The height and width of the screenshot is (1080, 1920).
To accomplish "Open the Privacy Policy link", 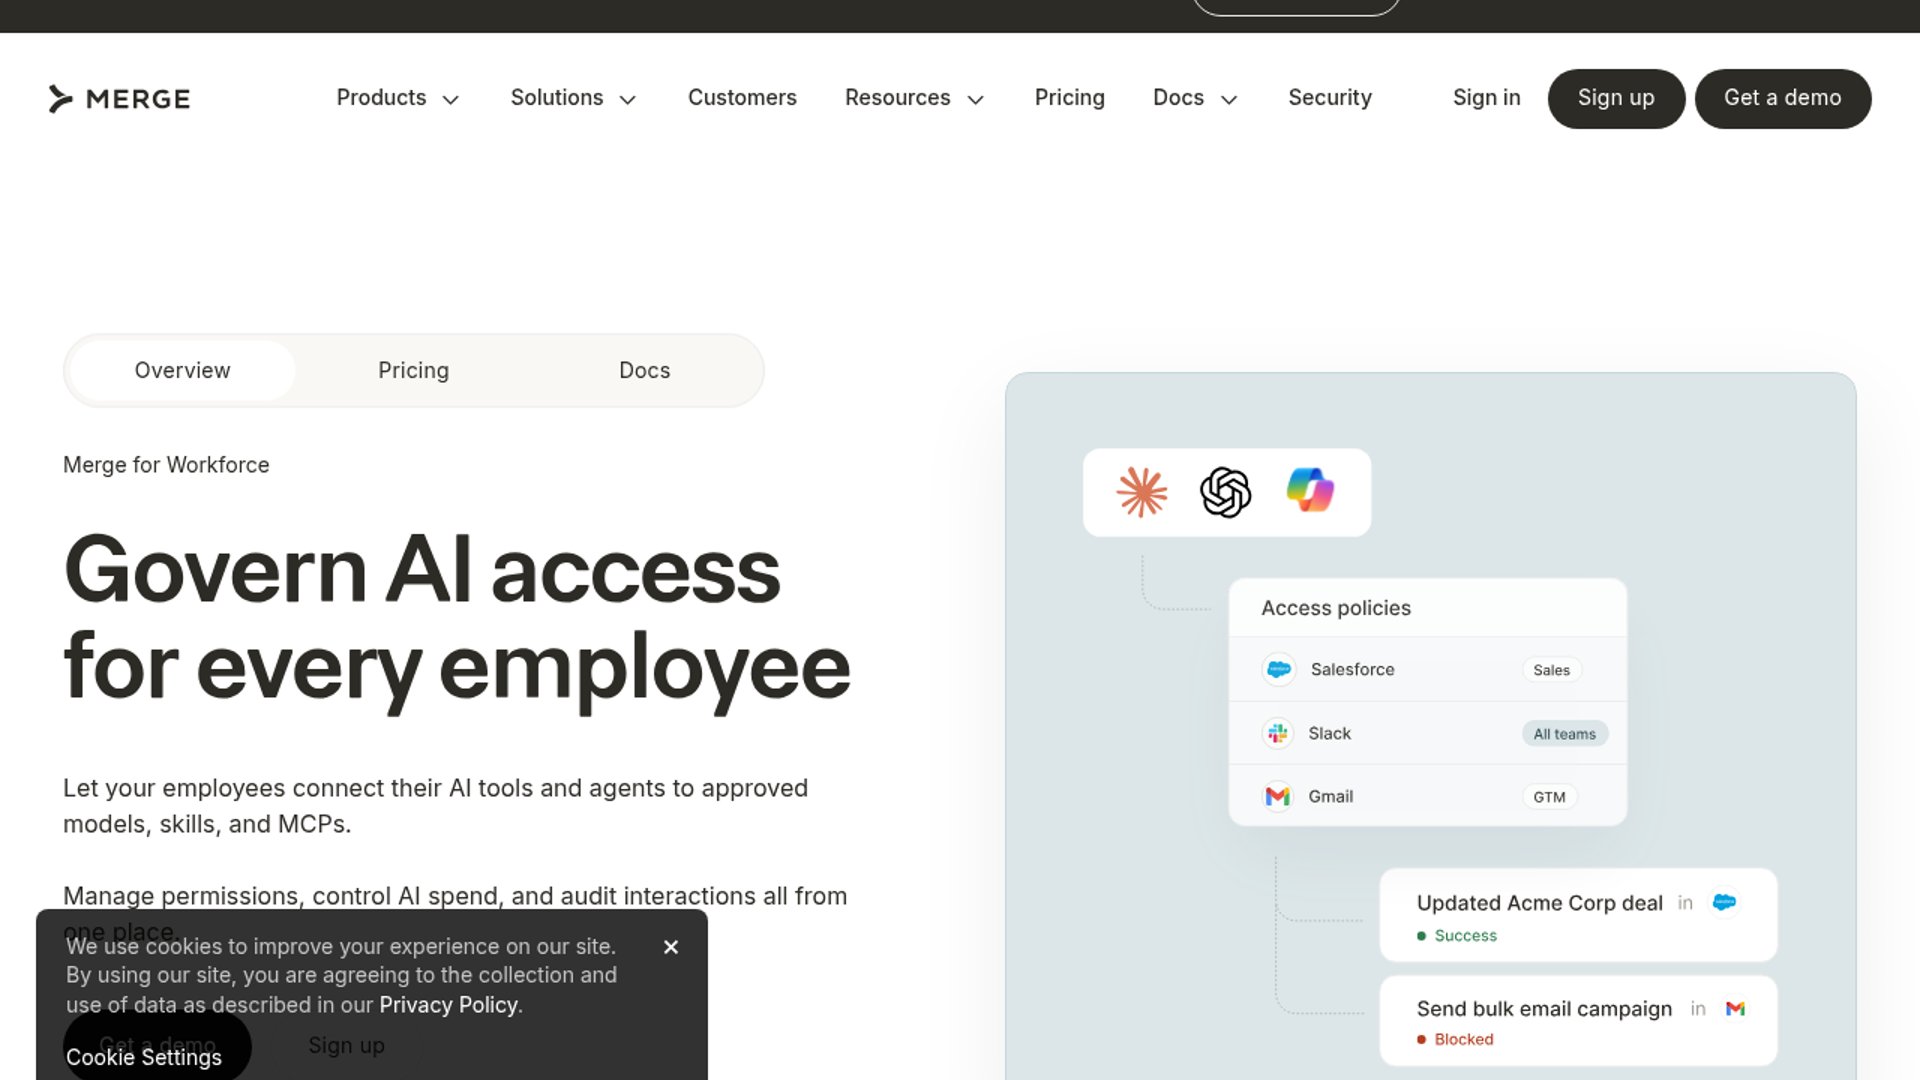I will point(448,1005).
